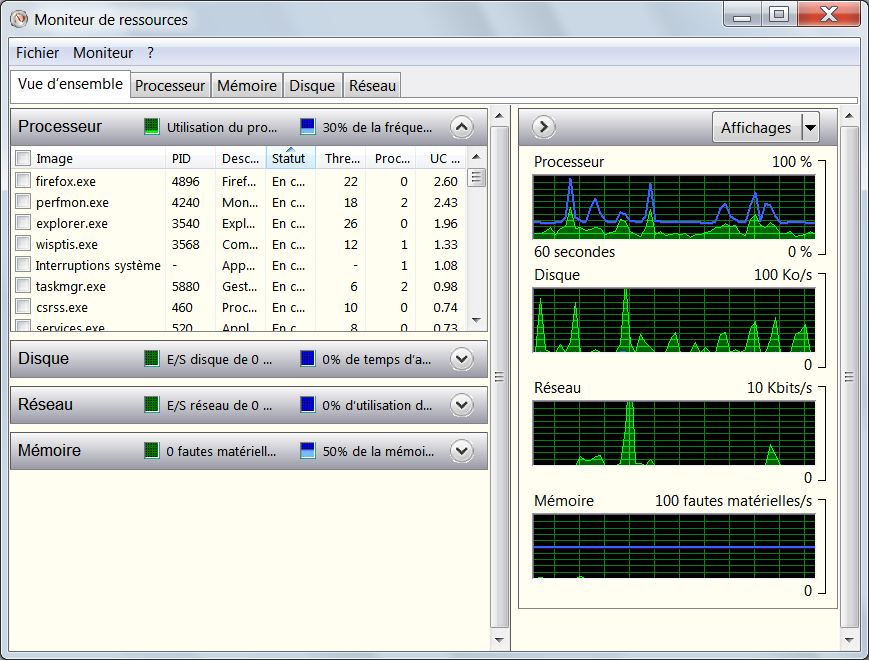
Task: Sort by the Proc... column header
Action: coord(391,158)
